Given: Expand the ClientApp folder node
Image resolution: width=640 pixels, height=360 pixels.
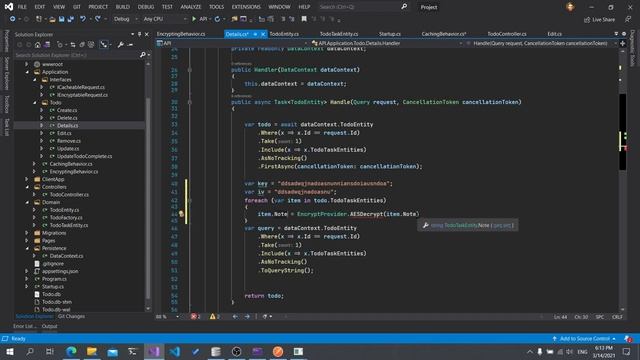Looking at the screenshot, I should pyautogui.click(x=27, y=179).
